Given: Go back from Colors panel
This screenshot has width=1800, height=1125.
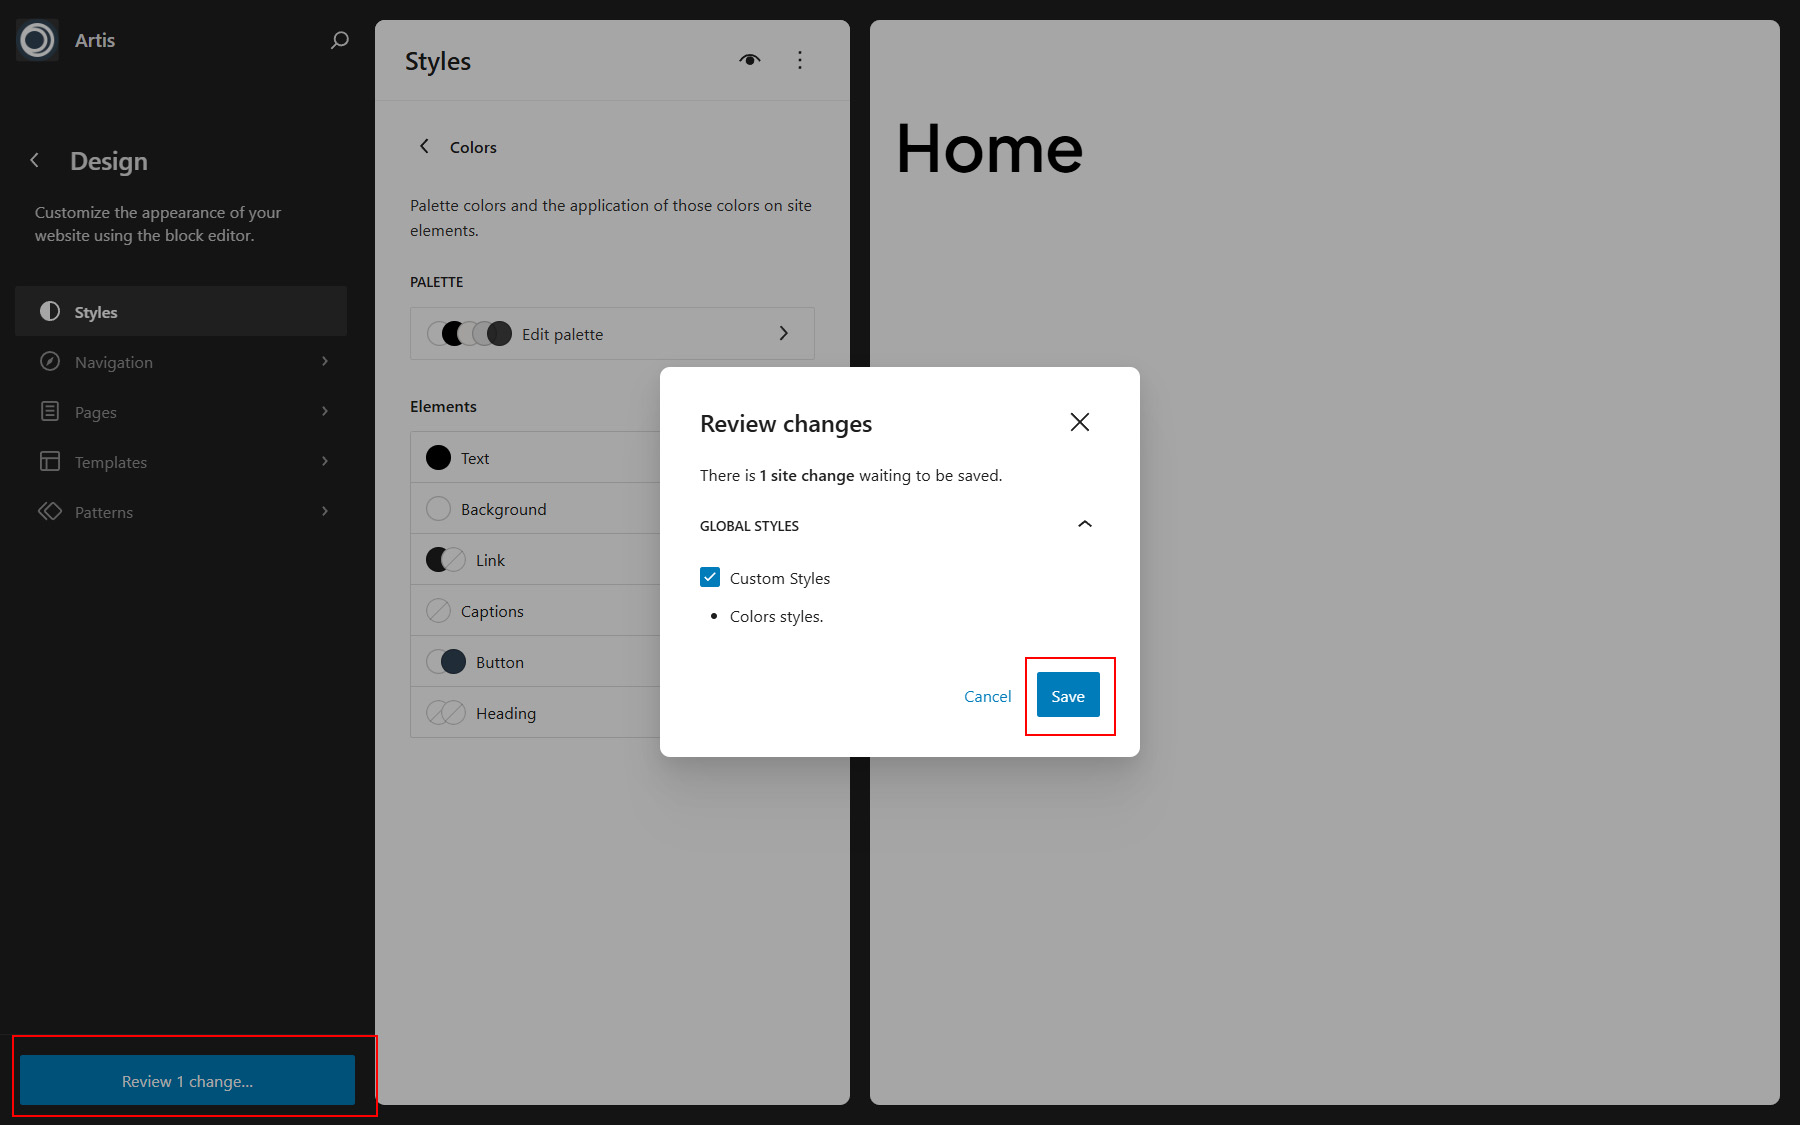Looking at the screenshot, I should 424,147.
